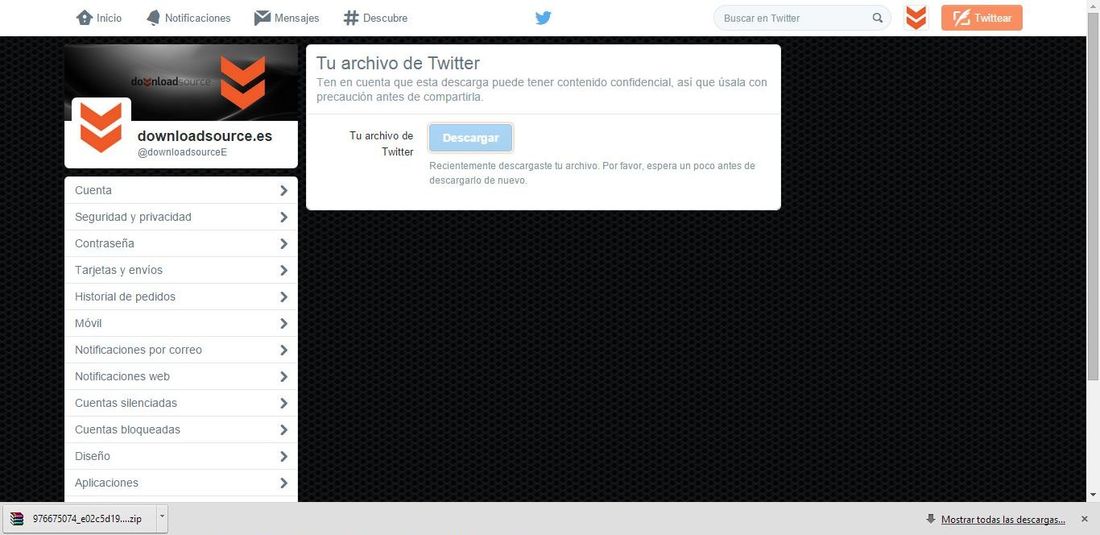Click chevron arrow beside Cuentas bloqueadas
Image resolution: width=1100 pixels, height=535 pixels.
click(x=283, y=431)
